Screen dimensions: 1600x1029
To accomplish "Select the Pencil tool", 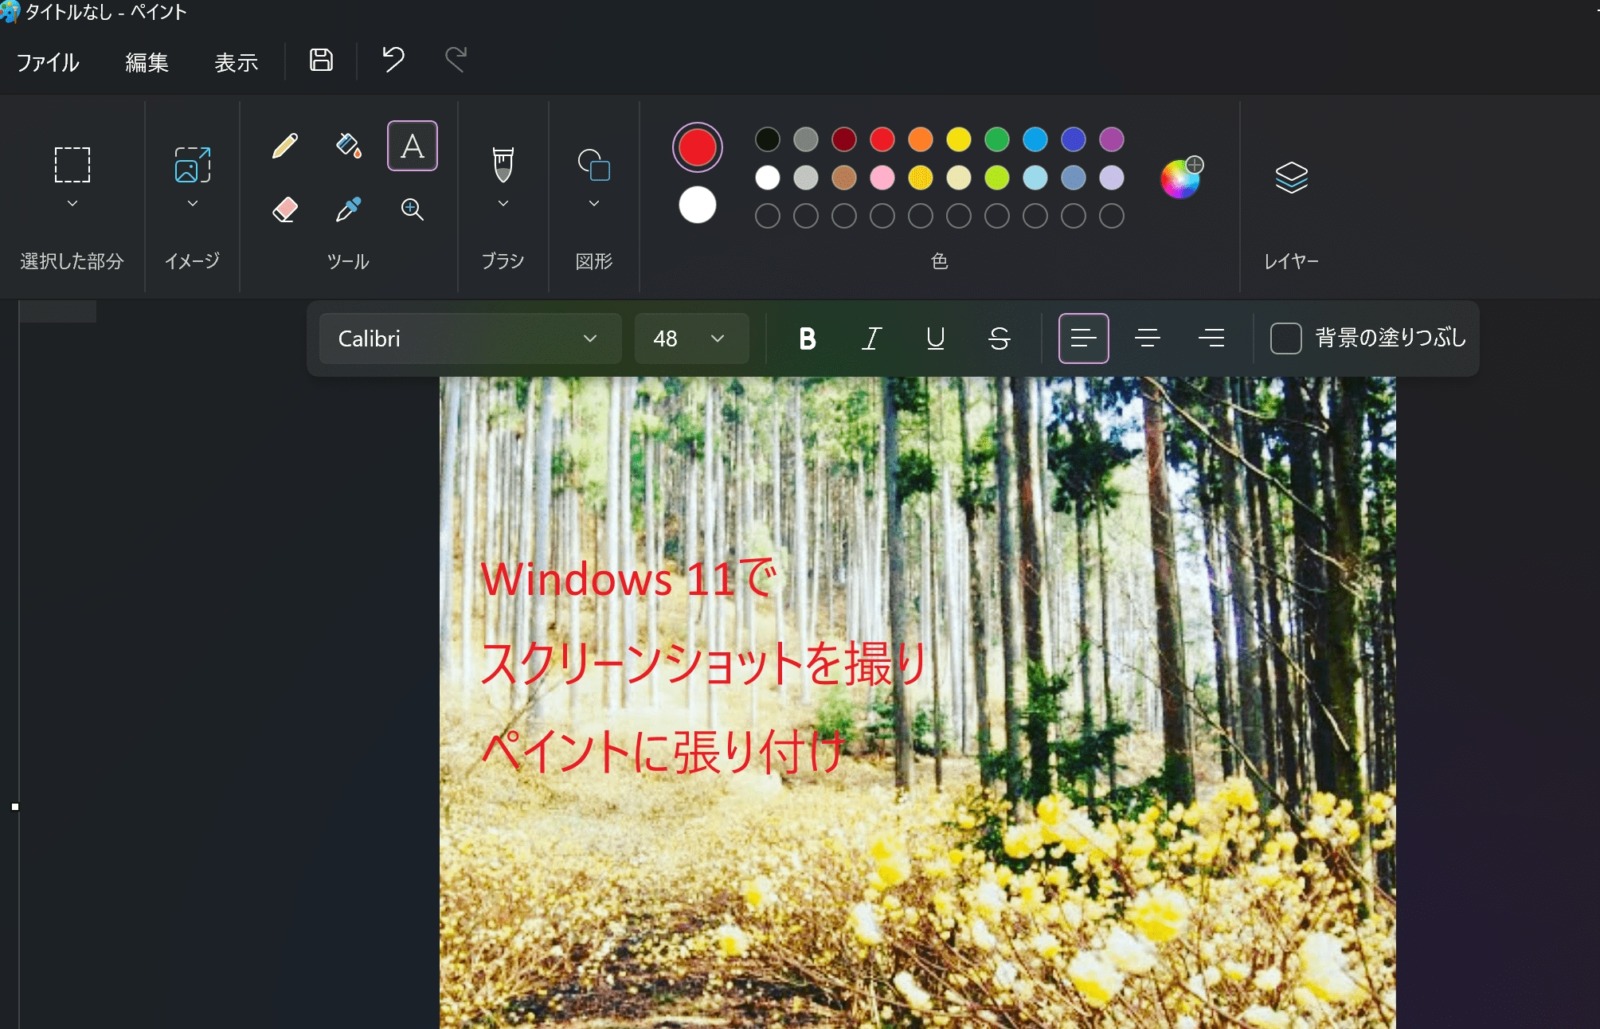I will [285, 146].
